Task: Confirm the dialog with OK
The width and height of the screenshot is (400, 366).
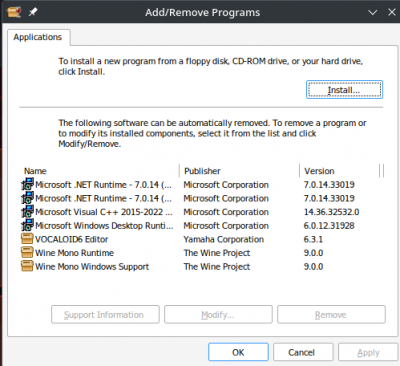Action: tap(238, 352)
